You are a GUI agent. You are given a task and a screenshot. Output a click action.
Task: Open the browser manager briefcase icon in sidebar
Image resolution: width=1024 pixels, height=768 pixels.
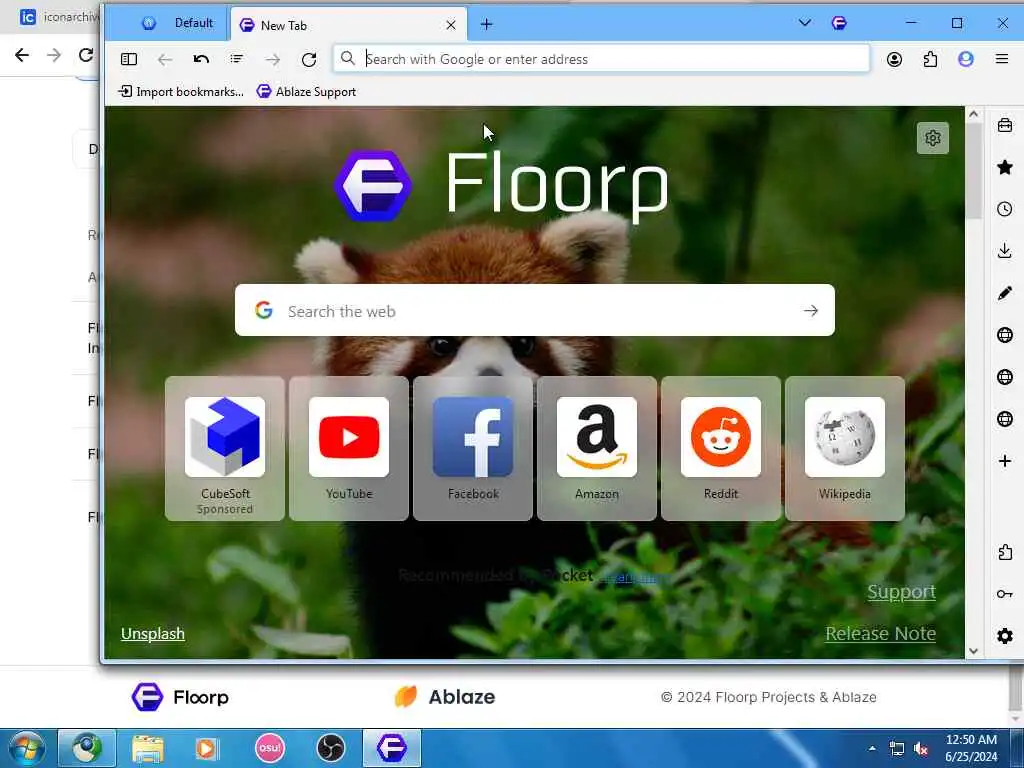point(1005,125)
